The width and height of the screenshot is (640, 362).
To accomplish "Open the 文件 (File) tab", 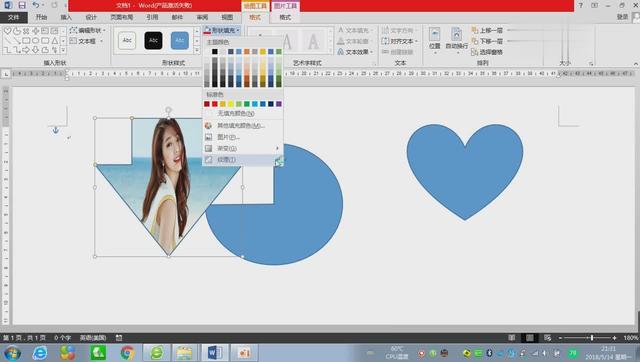I will [x=13, y=17].
